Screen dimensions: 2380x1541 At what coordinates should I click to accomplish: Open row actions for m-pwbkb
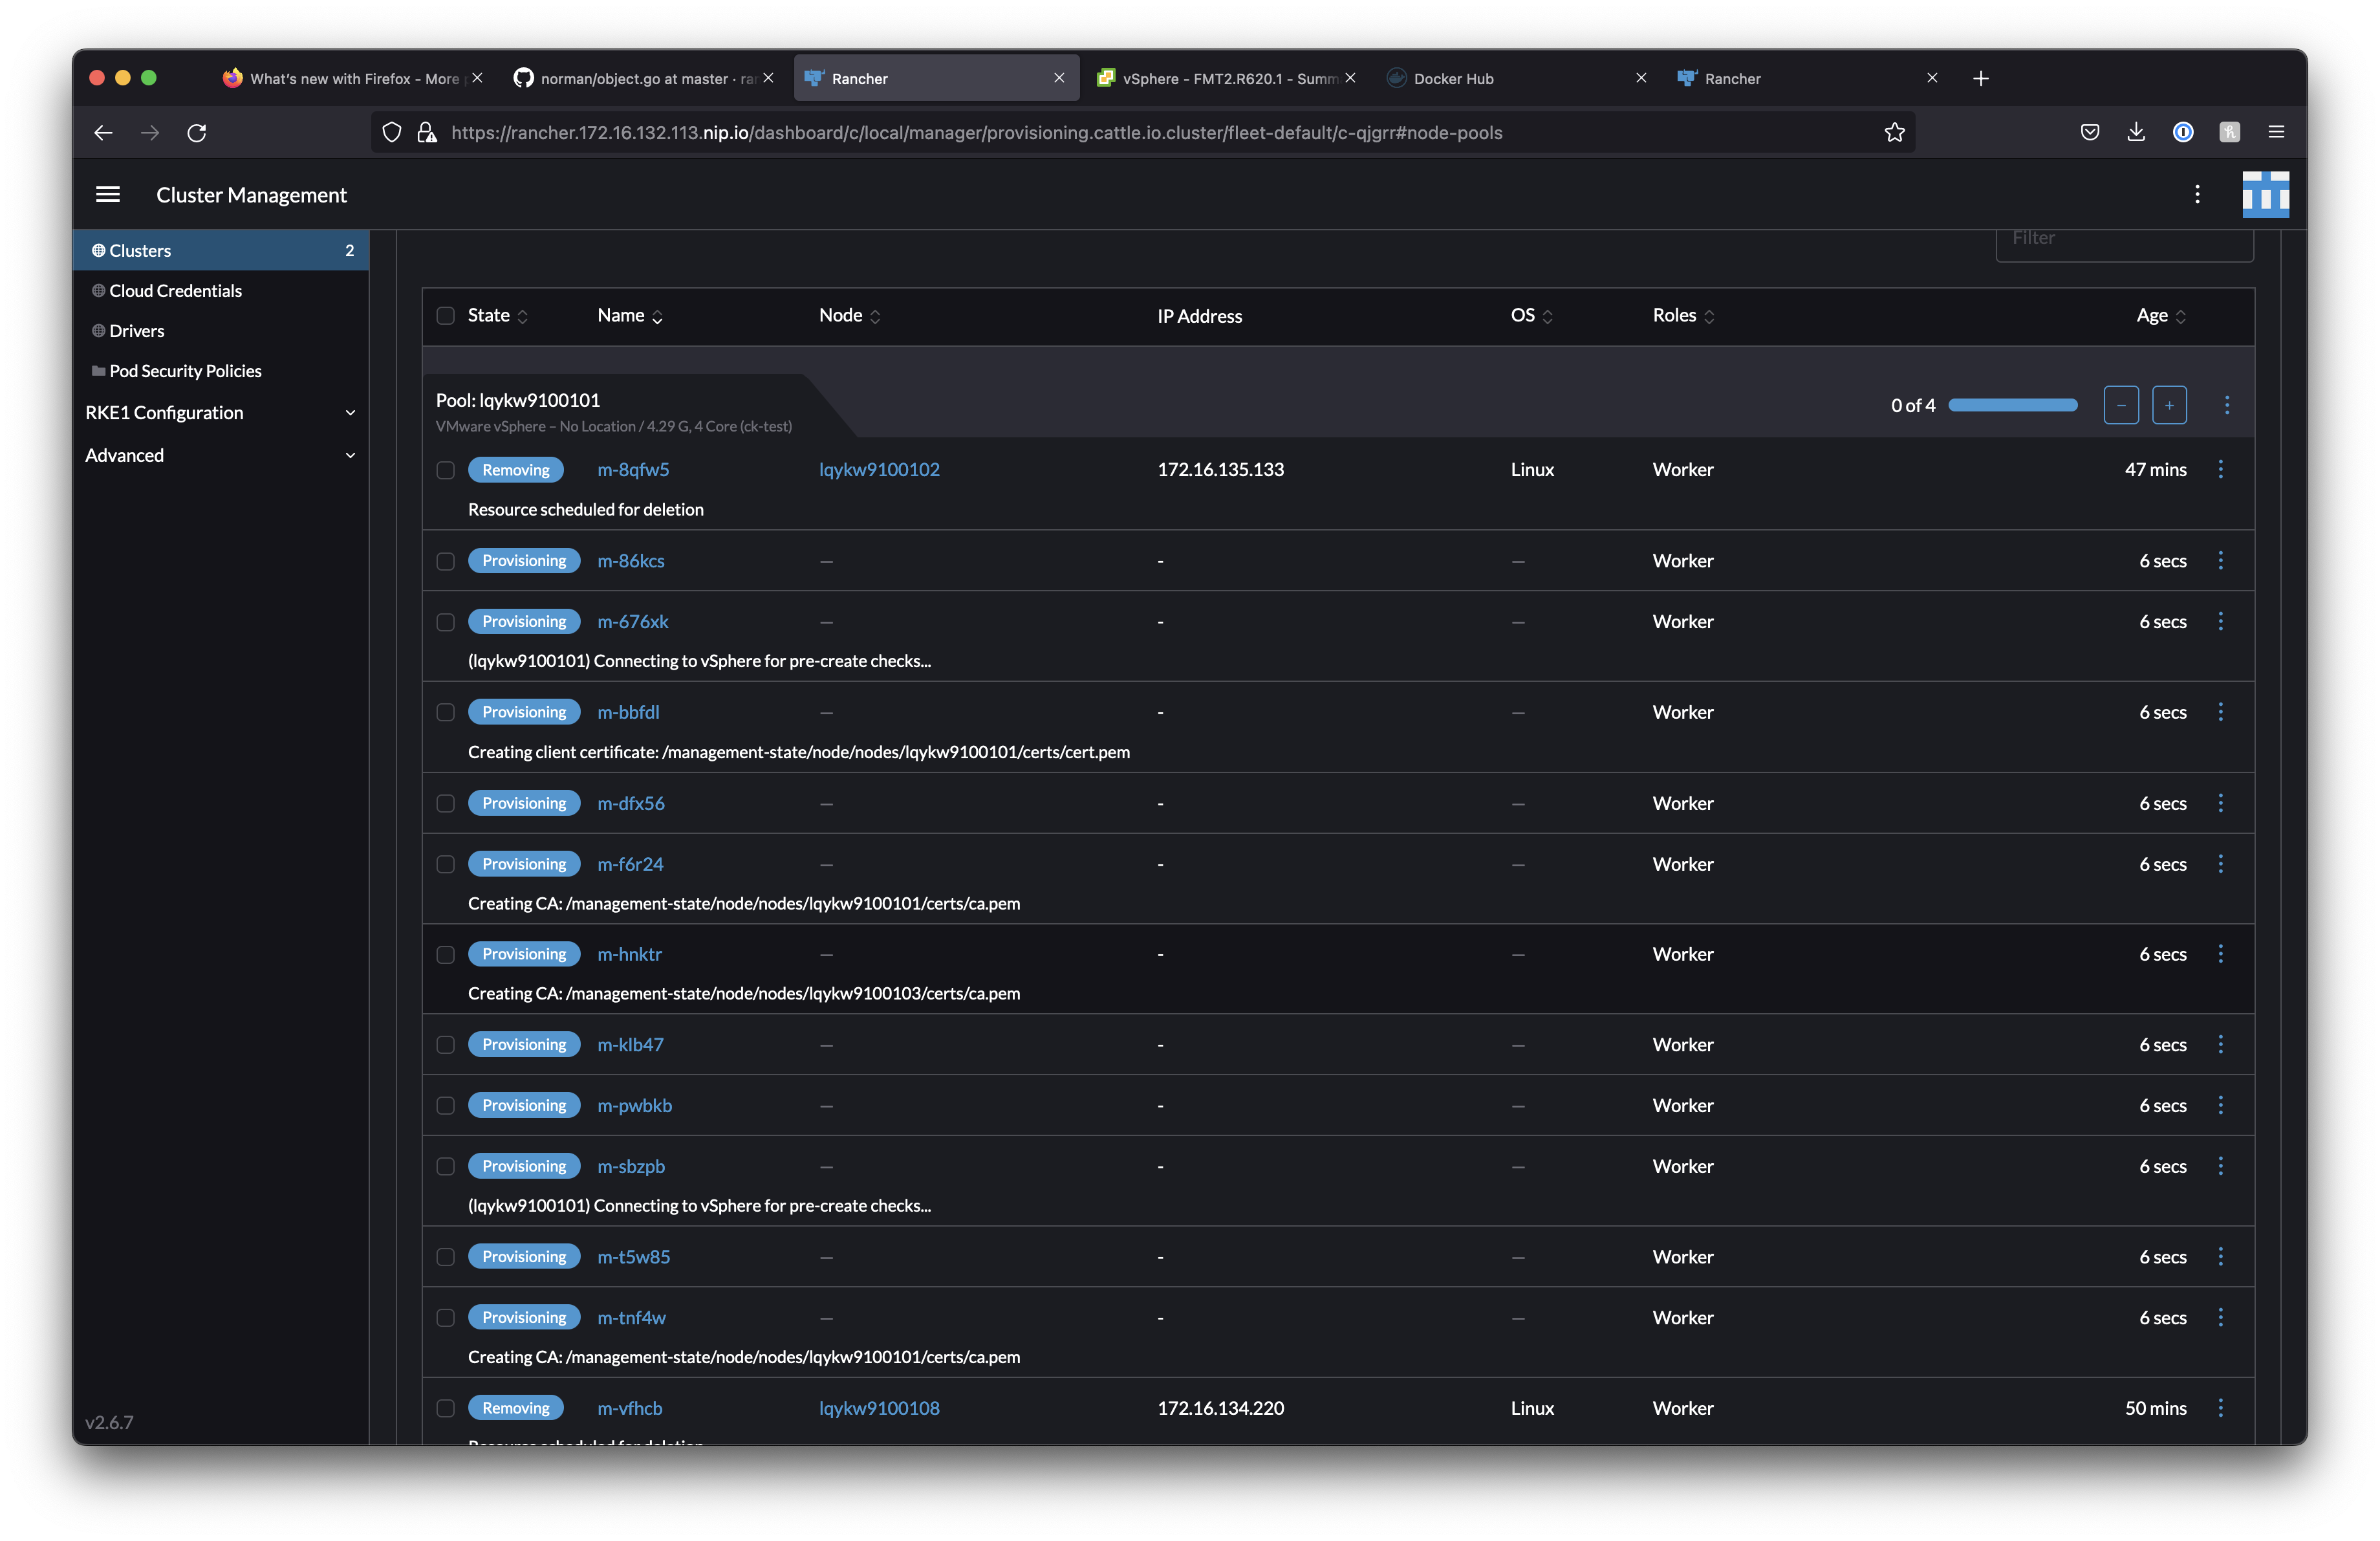(x=2220, y=1106)
